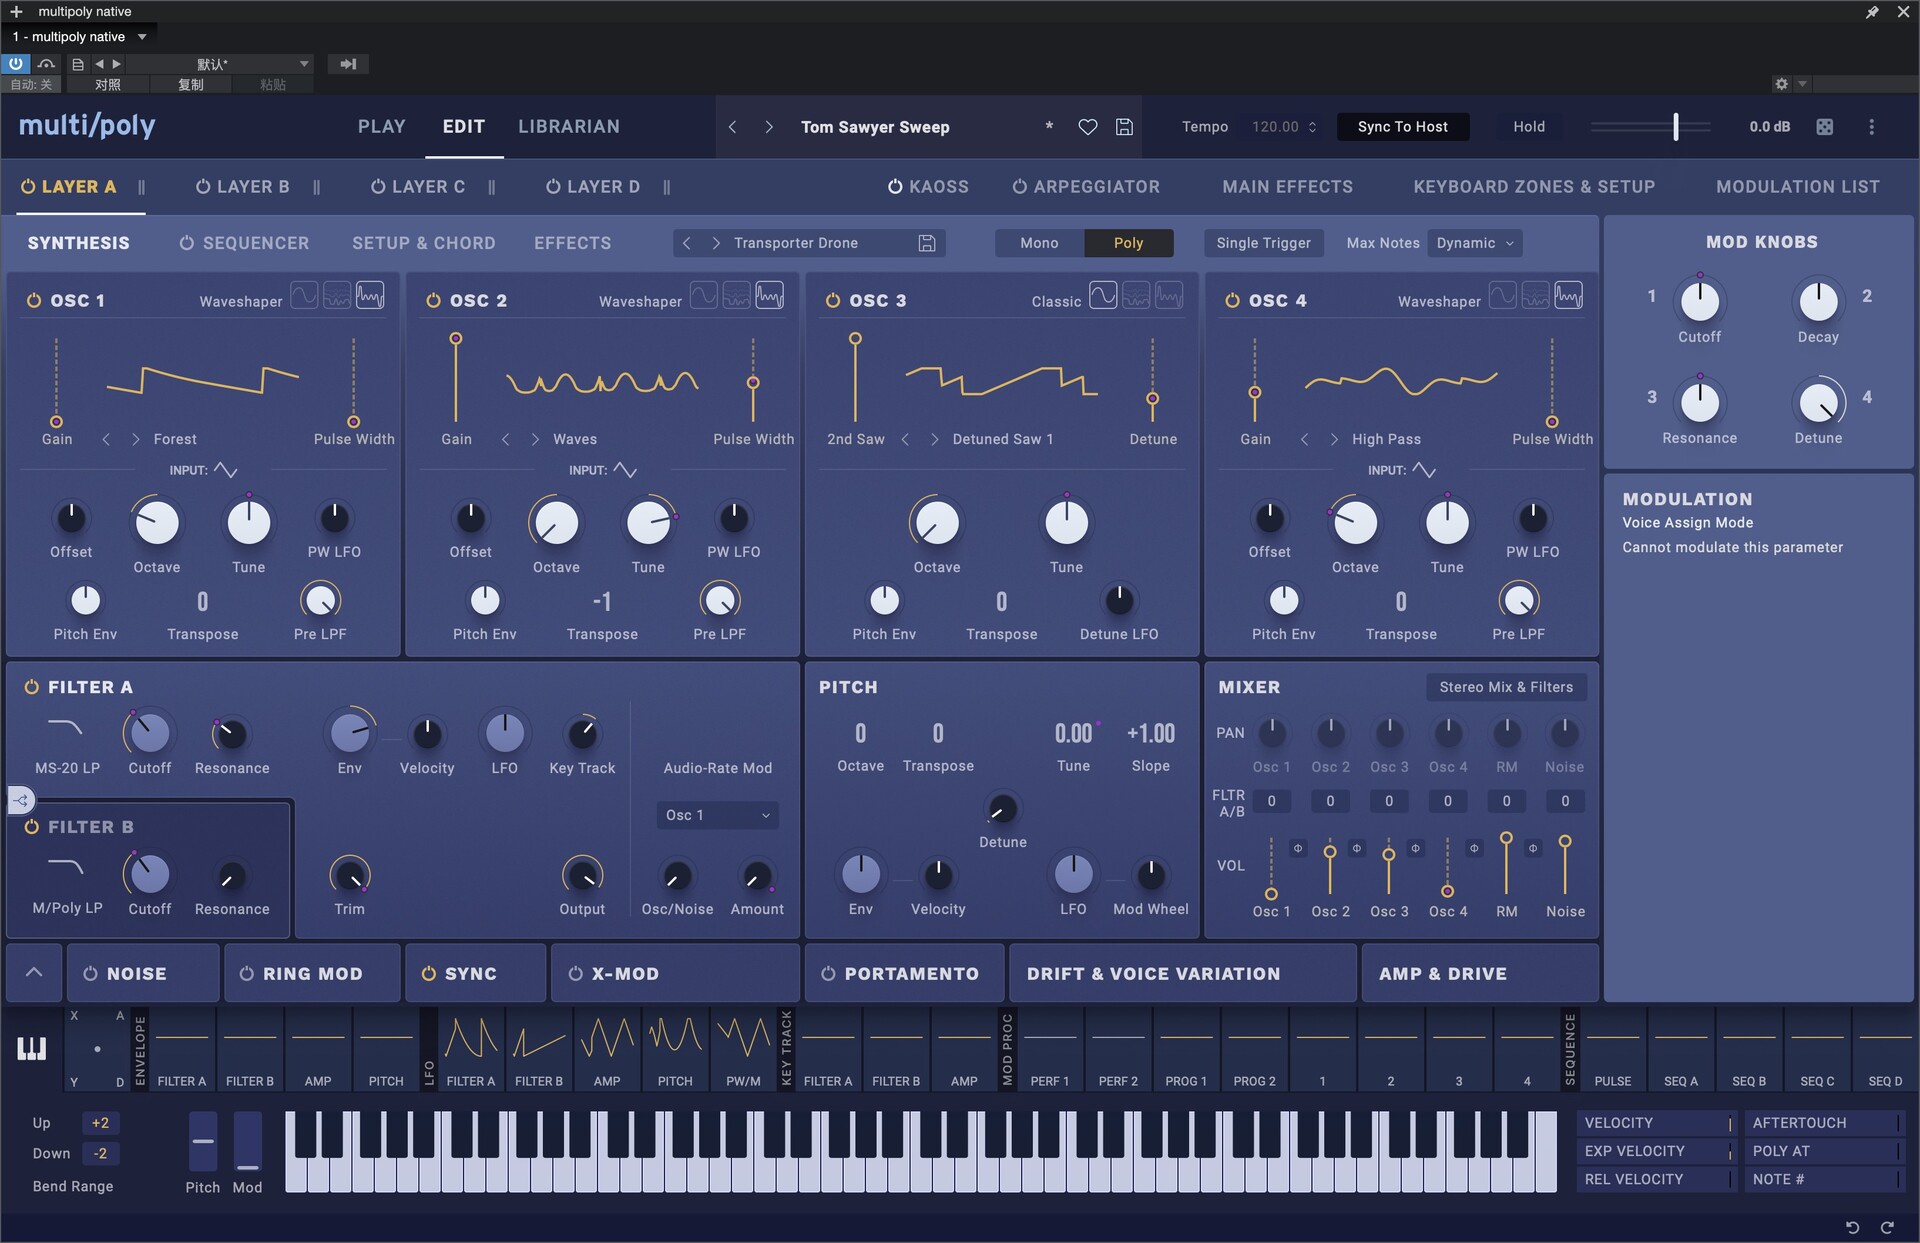Image resolution: width=1920 pixels, height=1243 pixels.
Task: Open the randomize dice icon next to 0.0 dB
Action: 1824,127
